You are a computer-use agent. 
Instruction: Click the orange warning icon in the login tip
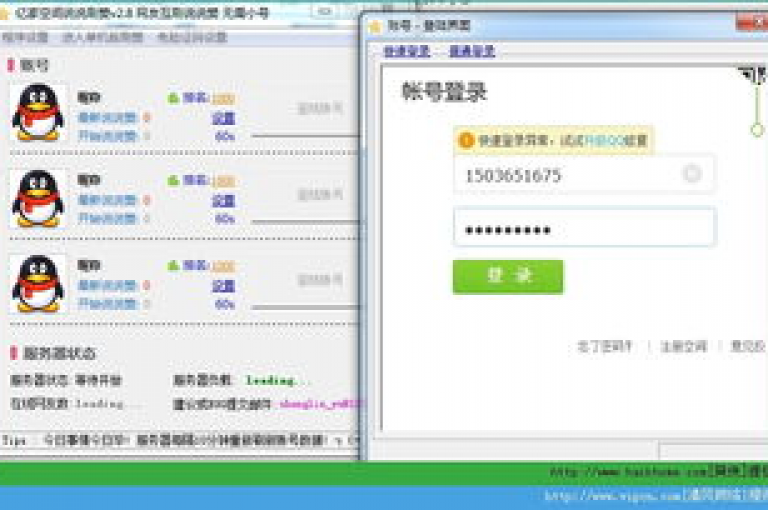pyautogui.click(x=466, y=140)
